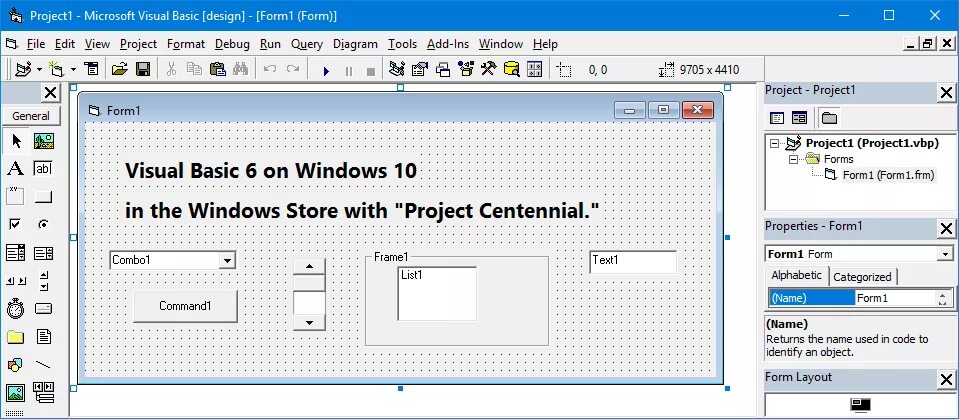Select the PictureBox control tool
959x419 pixels.
coord(43,141)
